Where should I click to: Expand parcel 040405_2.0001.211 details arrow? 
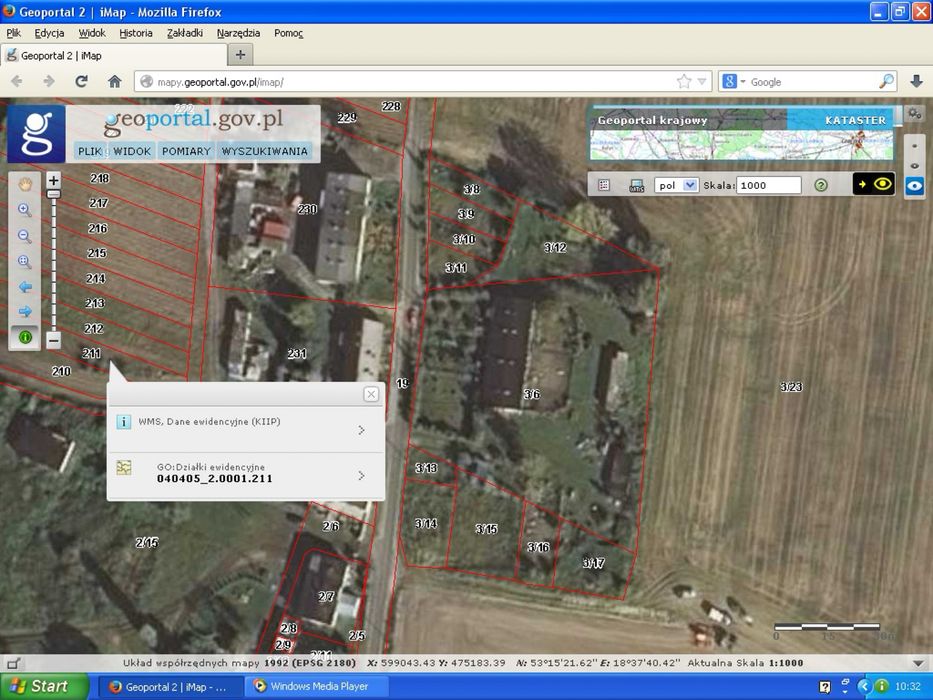tap(361, 476)
